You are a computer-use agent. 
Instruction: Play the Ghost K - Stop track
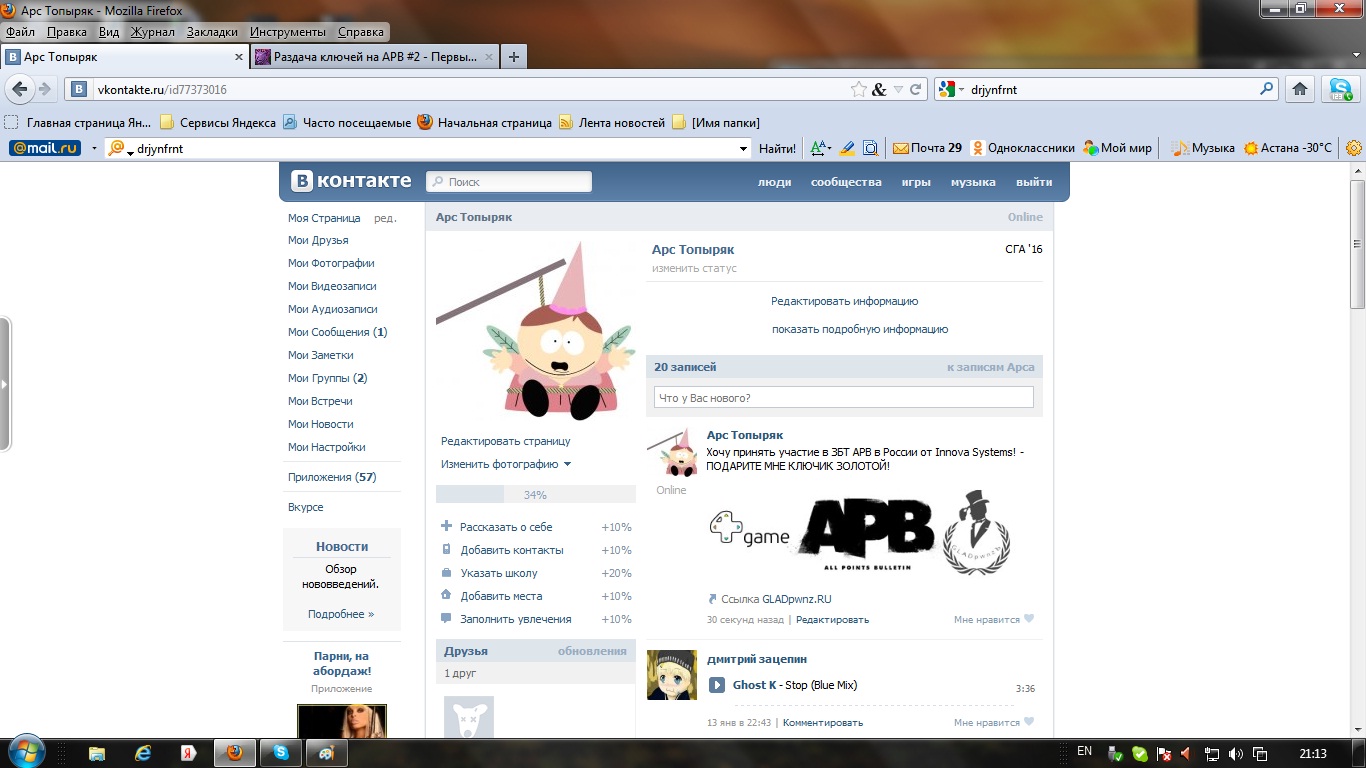[717, 685]
